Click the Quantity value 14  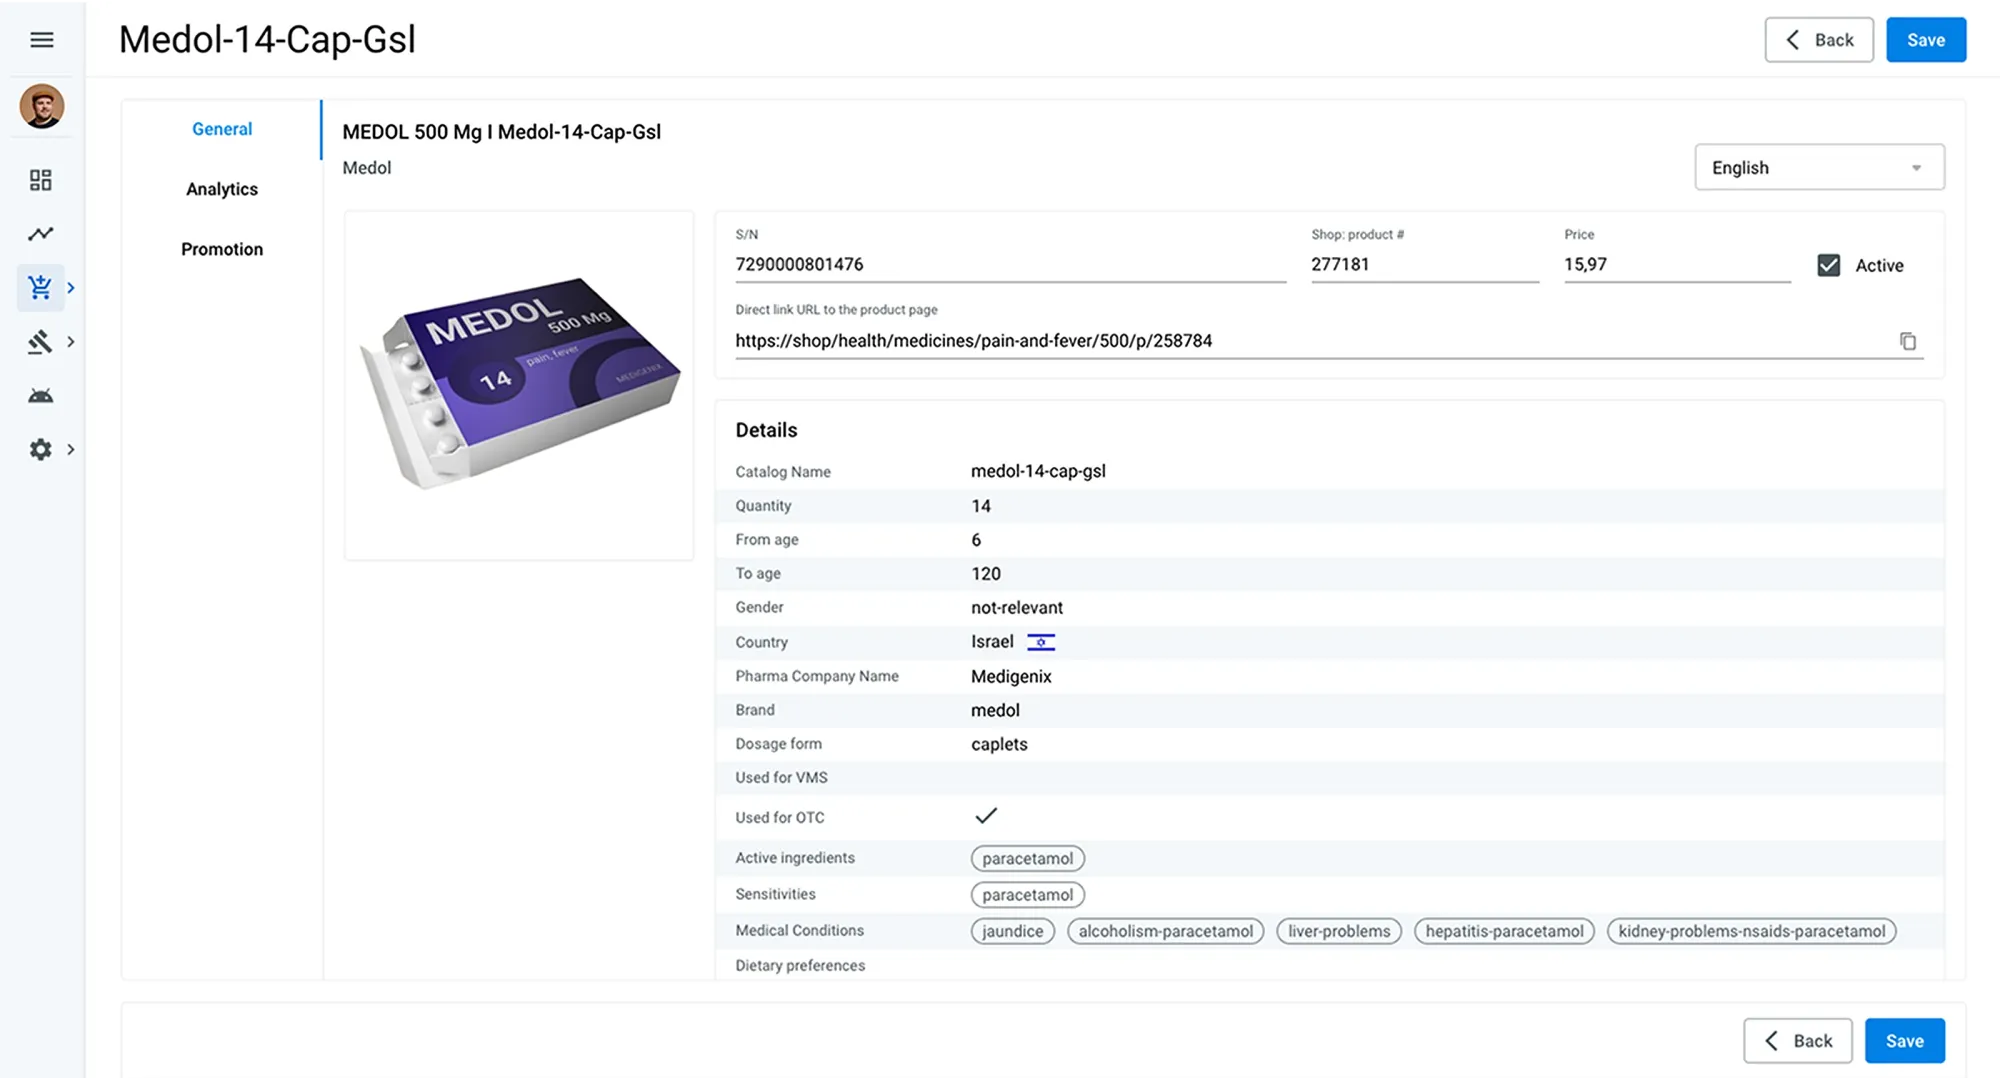[981, 506]
